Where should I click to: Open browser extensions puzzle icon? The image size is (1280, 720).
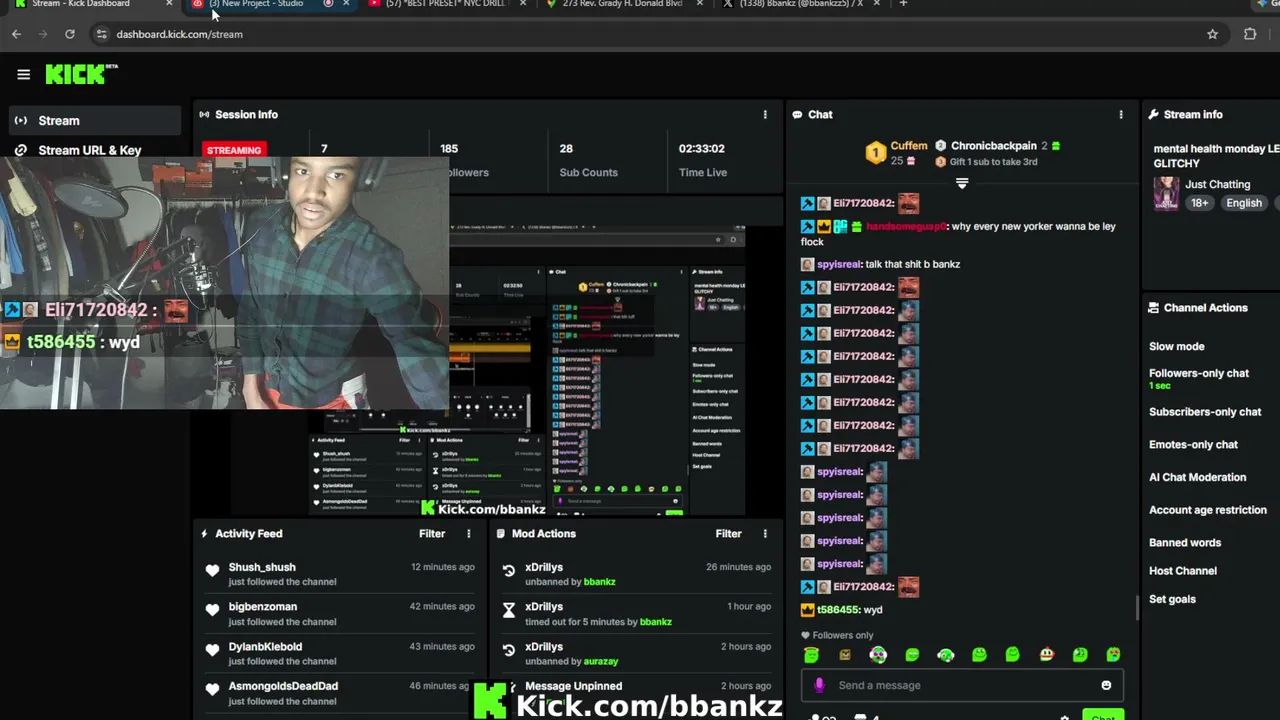pyautogui.click(x=1250, y=34)
